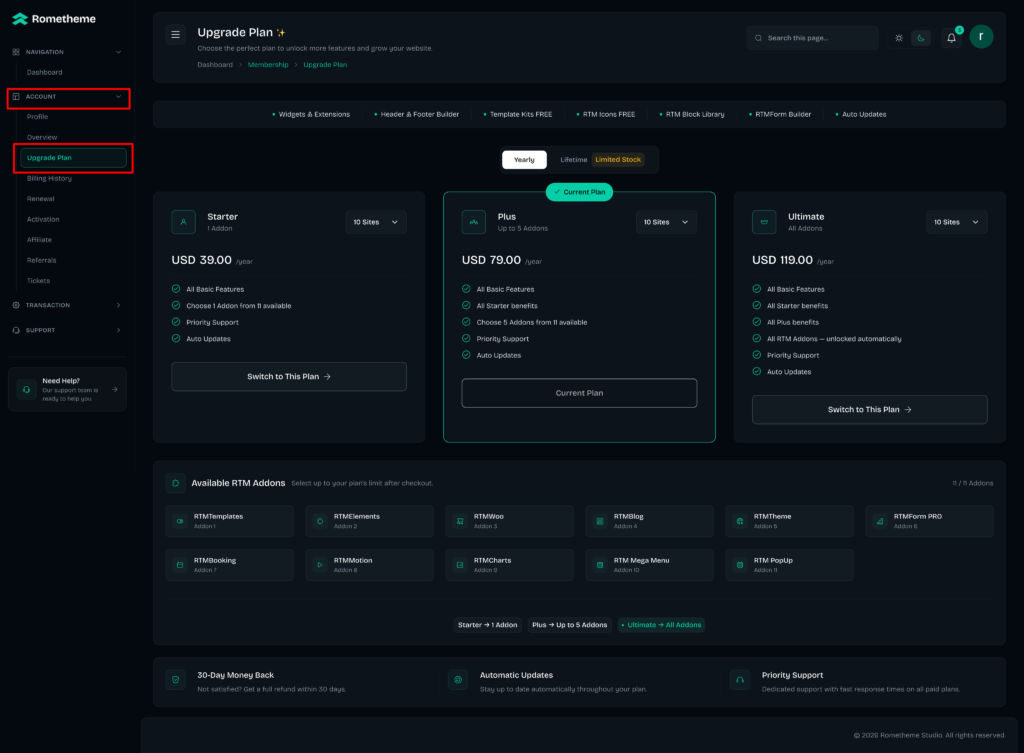The width and height of the screenshot is (1024, 753).
Task: Open Billing History in sidebar
Action: [x=49, y=178]
